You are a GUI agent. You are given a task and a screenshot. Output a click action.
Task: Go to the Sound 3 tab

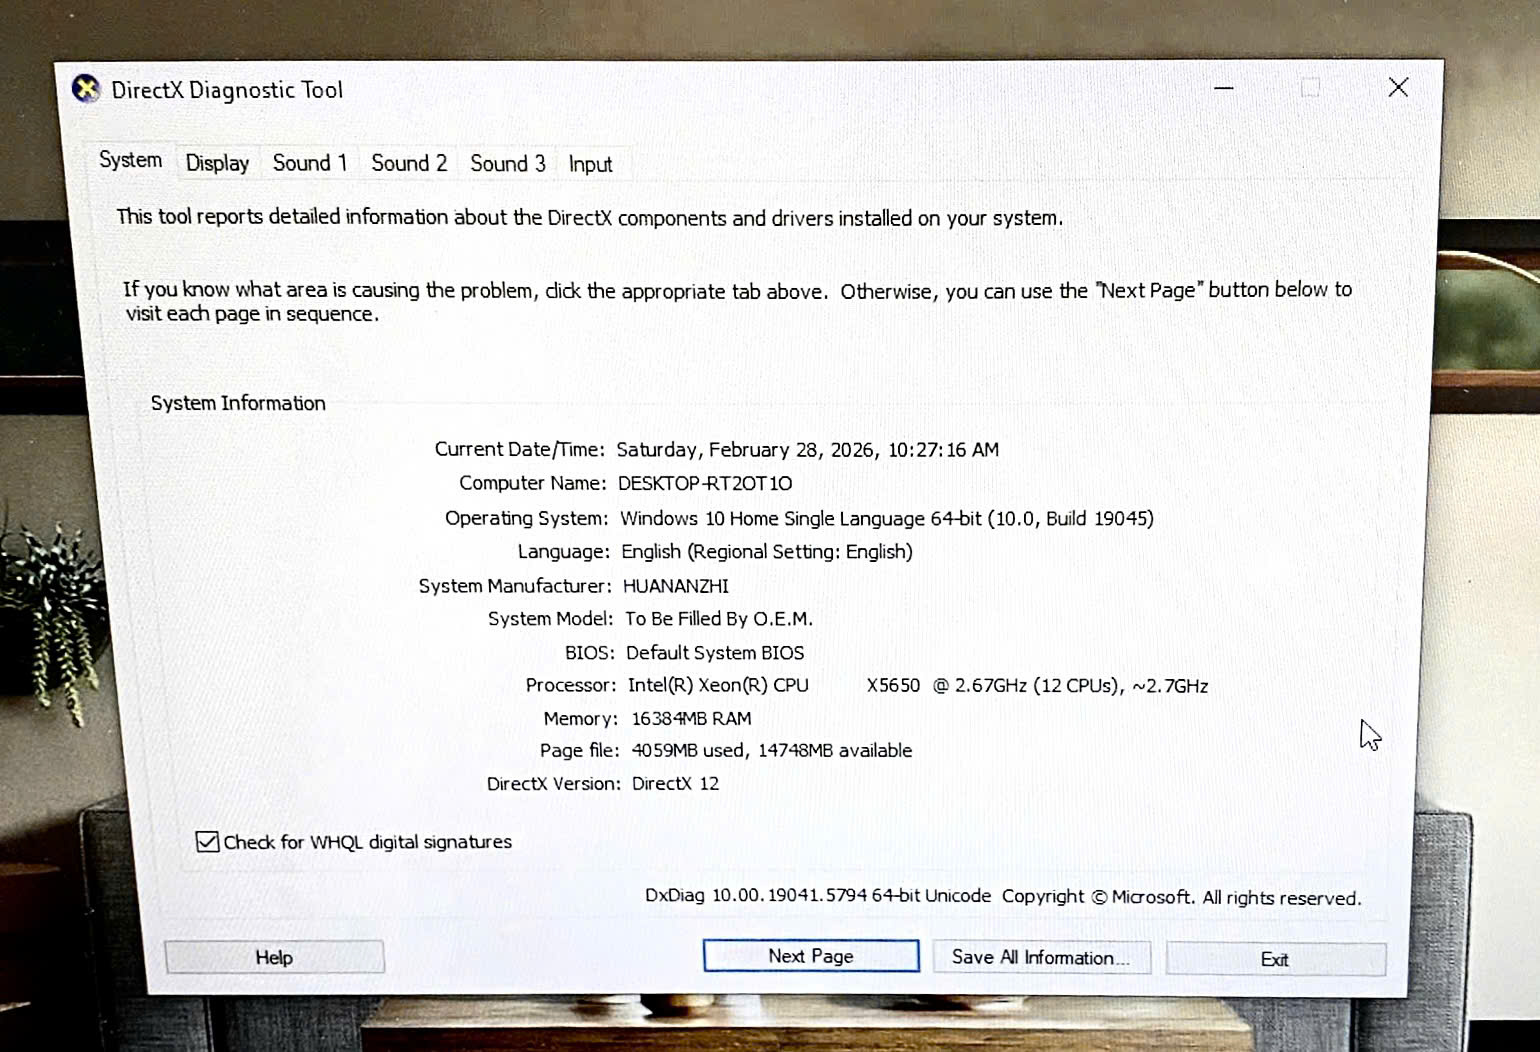click(x=508, y=163)
